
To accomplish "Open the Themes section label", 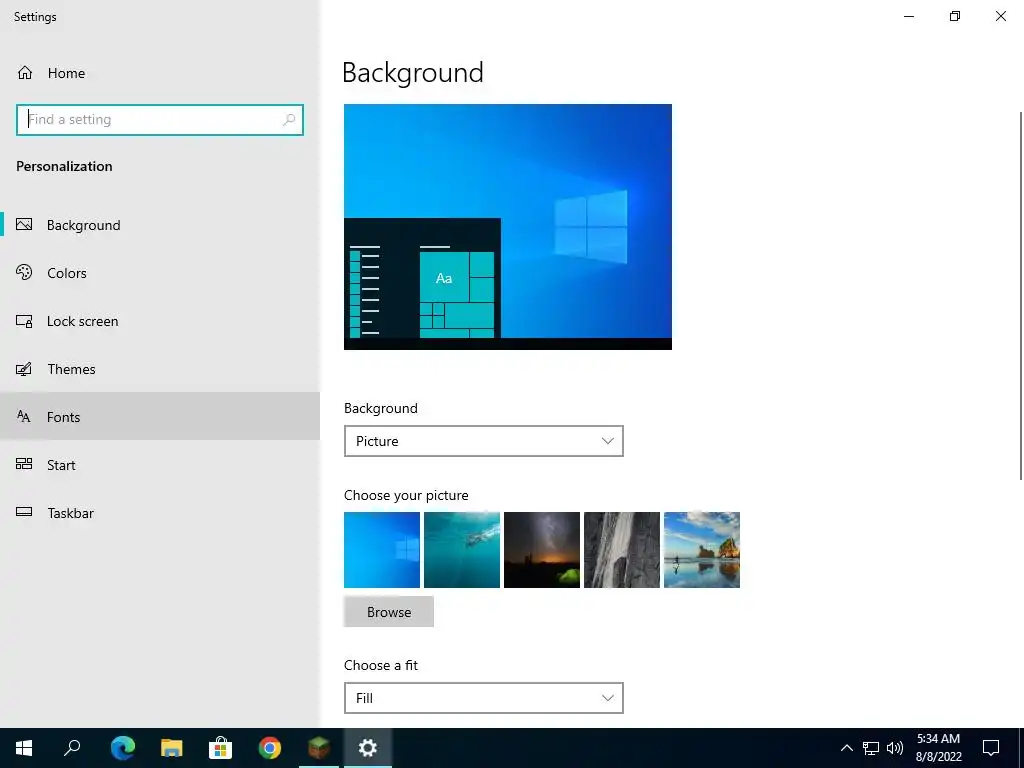I will [71, 369].
